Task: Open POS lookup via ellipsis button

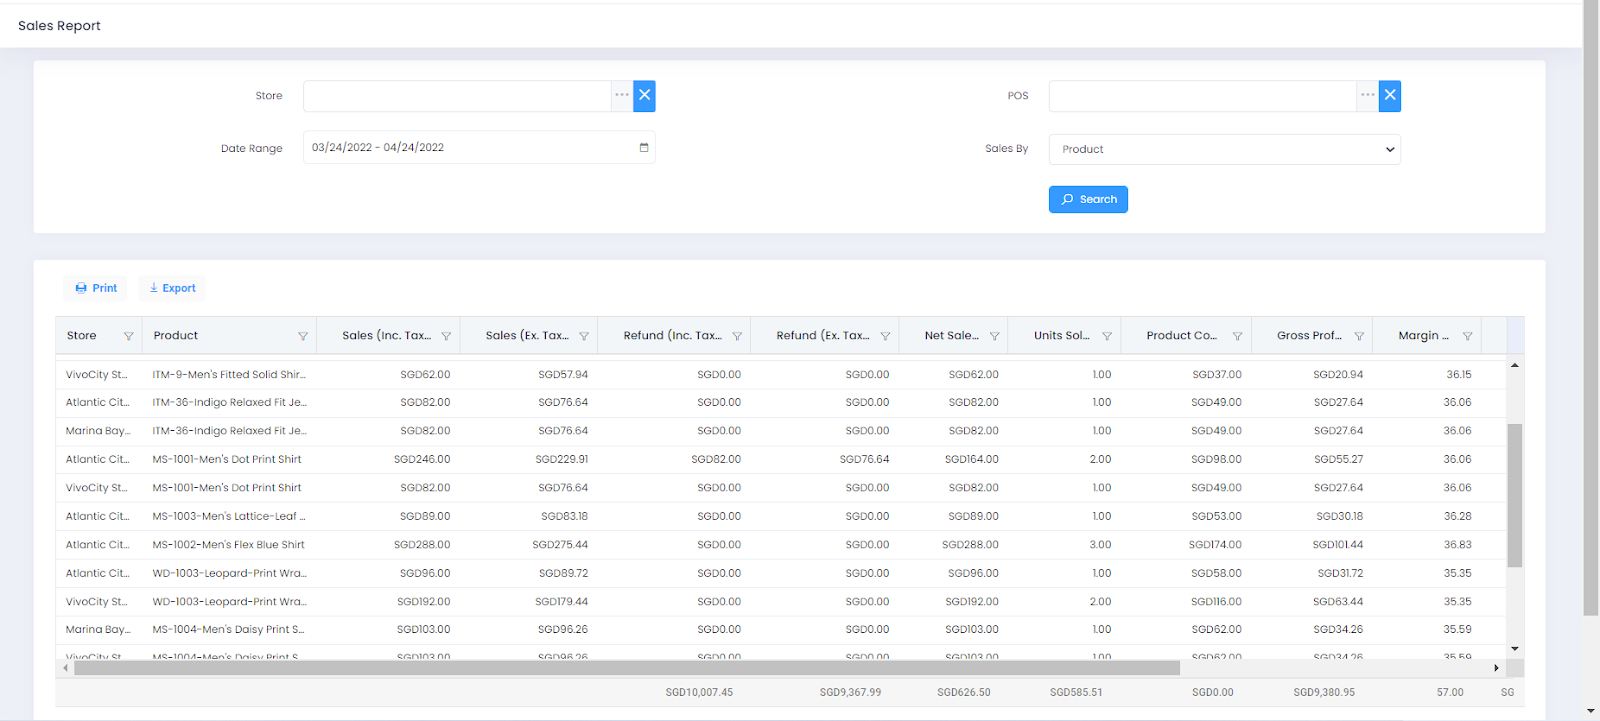Action: [x=1367, y=96]
